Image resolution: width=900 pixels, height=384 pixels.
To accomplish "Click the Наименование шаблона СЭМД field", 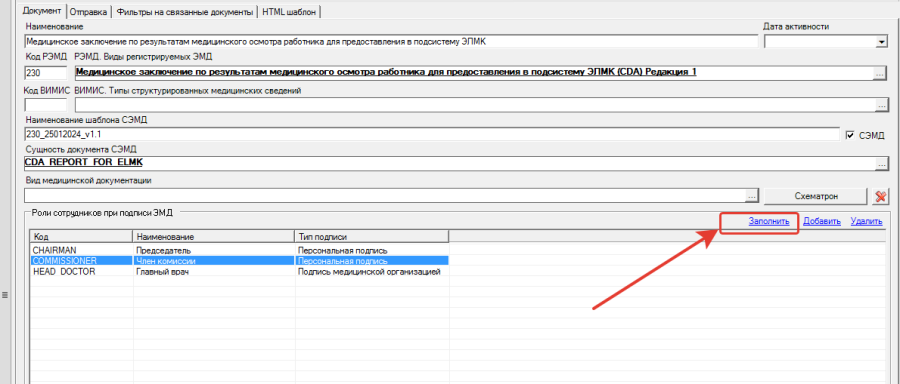I will (432, 134).
